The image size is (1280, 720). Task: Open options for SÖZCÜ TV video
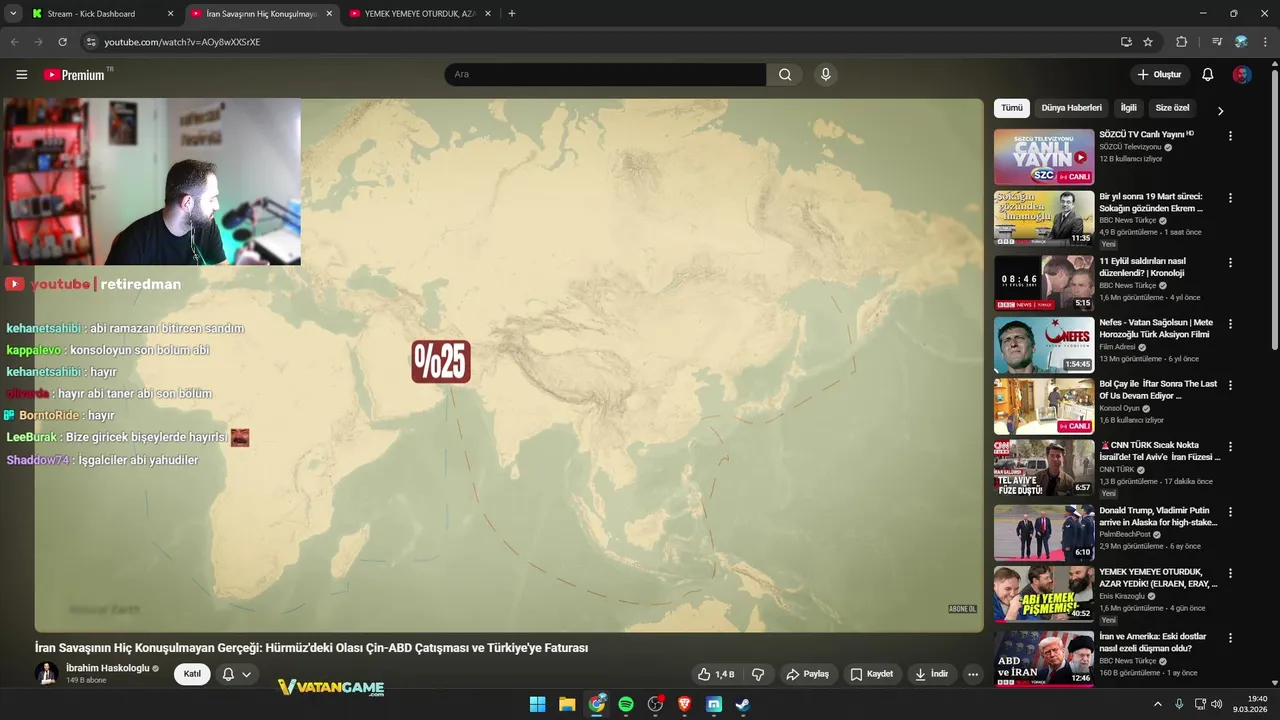1230,136
